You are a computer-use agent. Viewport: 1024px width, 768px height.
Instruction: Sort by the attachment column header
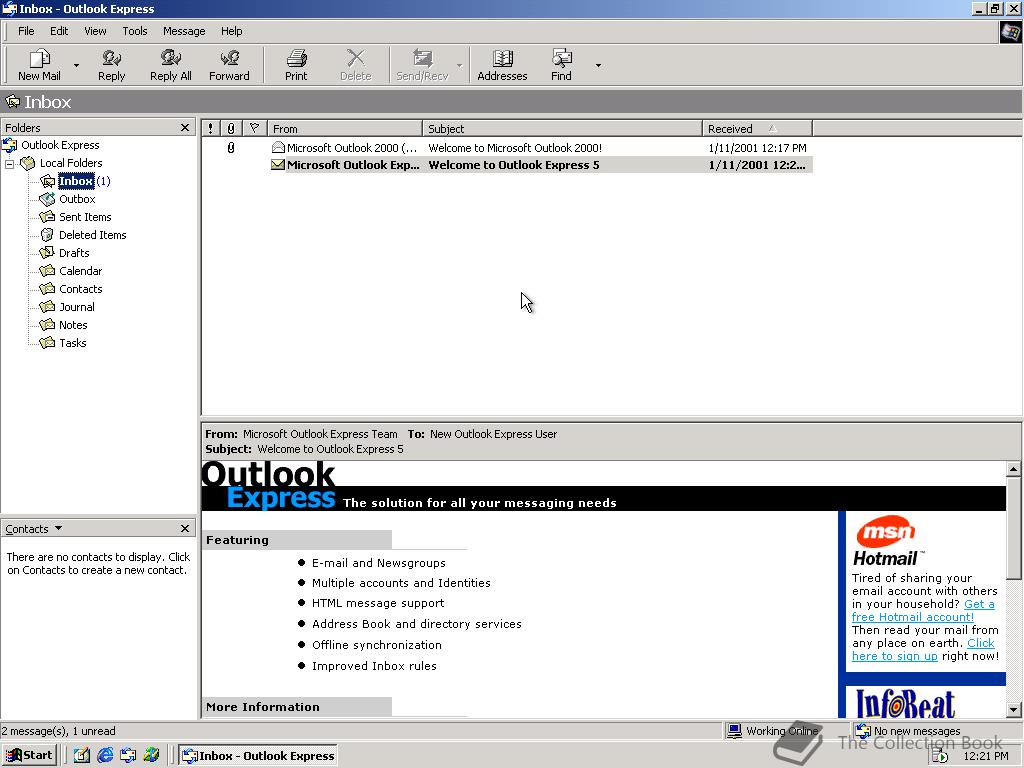tap(231, 129)
